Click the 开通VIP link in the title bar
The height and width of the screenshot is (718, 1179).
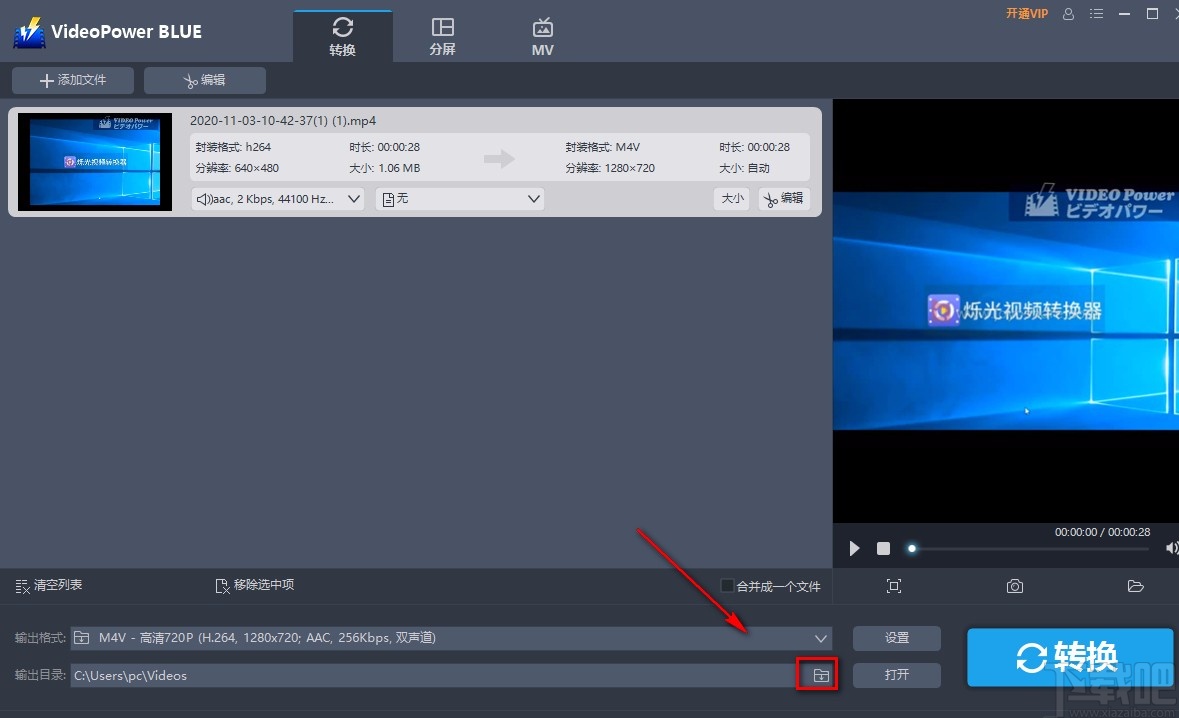tap(1027, 13)
